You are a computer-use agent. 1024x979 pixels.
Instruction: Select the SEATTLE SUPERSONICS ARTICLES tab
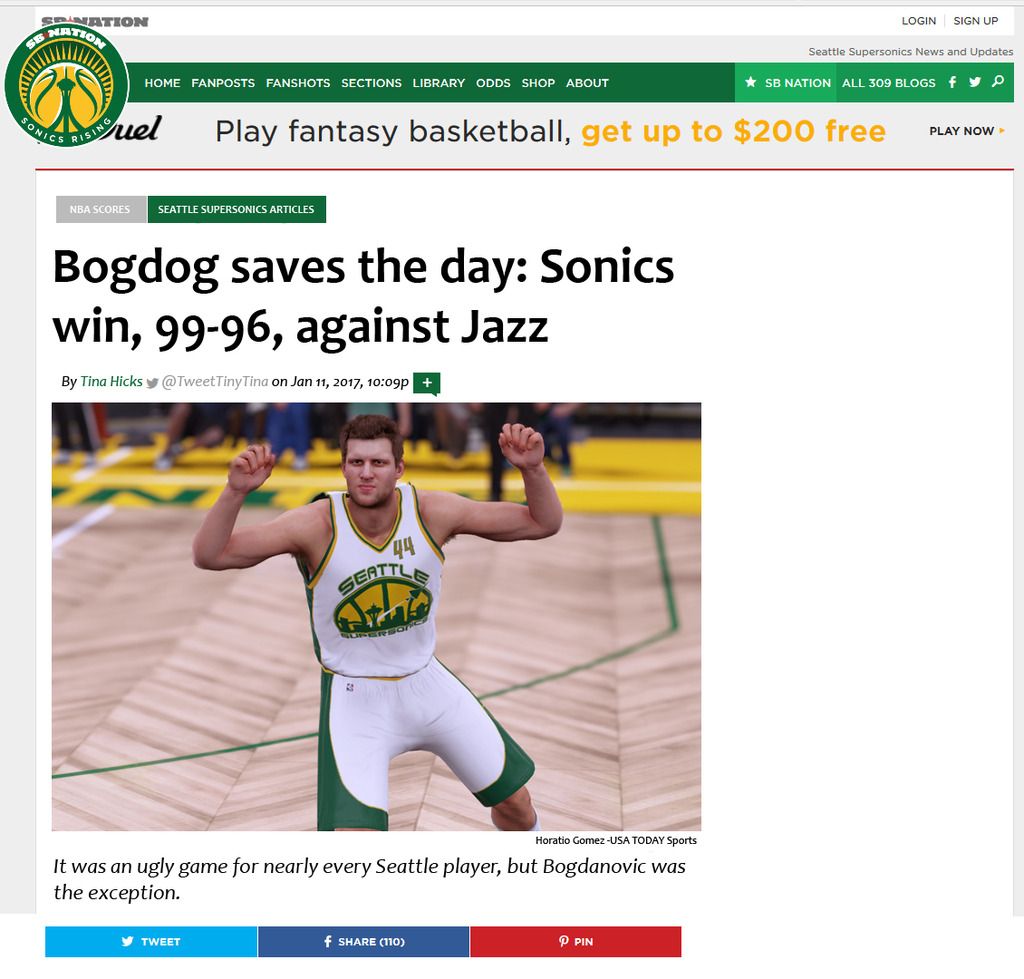click(236, 210)
